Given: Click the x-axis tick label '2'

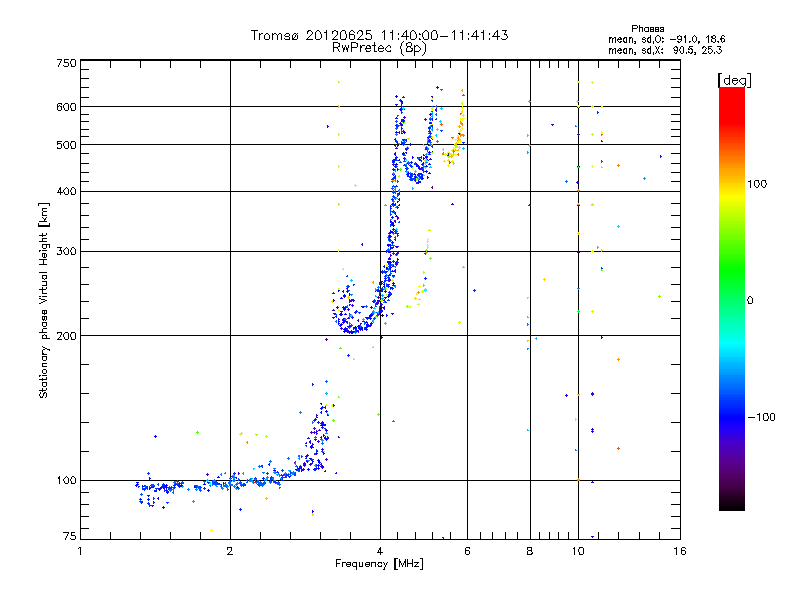Looking at the screenshot, I should (230, 551).
